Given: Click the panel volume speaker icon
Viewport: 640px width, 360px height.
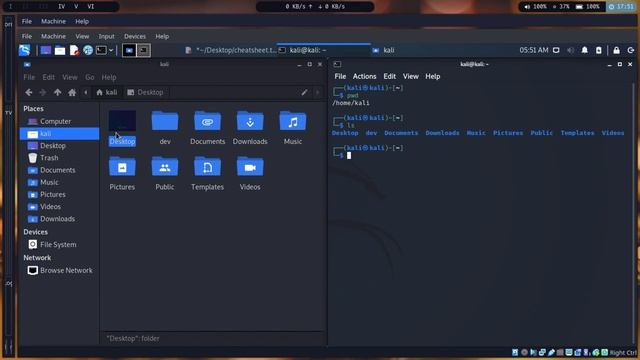Looking at the screenshot, I should point(570,50).
